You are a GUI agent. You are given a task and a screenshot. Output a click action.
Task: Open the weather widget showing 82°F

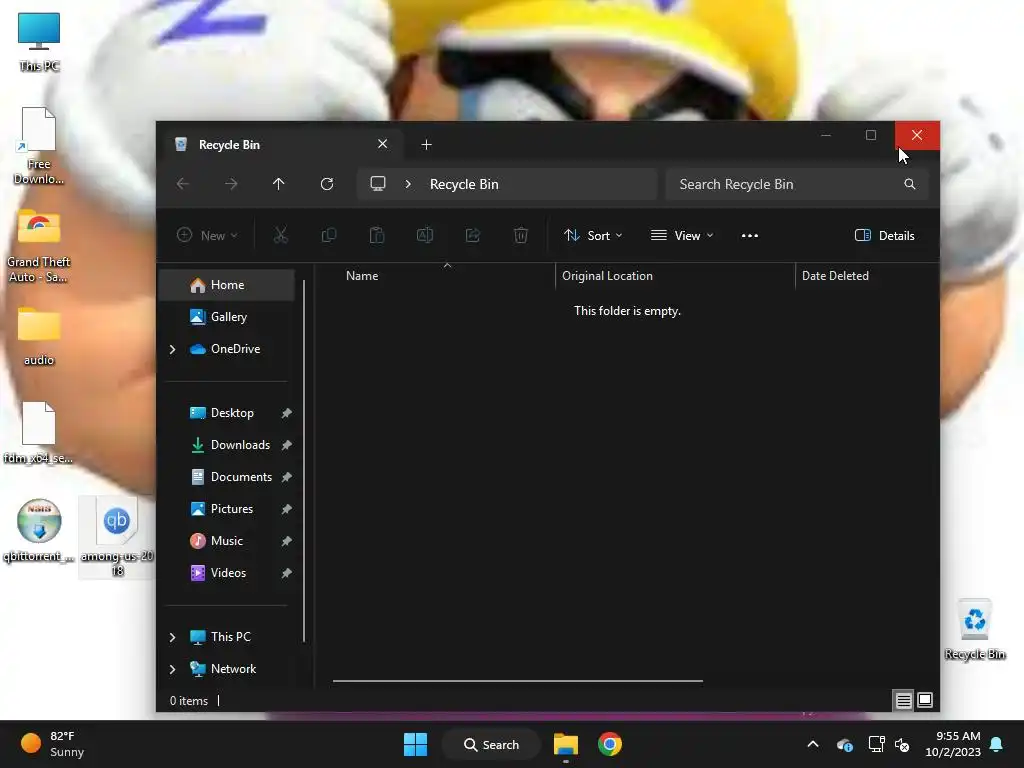52,744
